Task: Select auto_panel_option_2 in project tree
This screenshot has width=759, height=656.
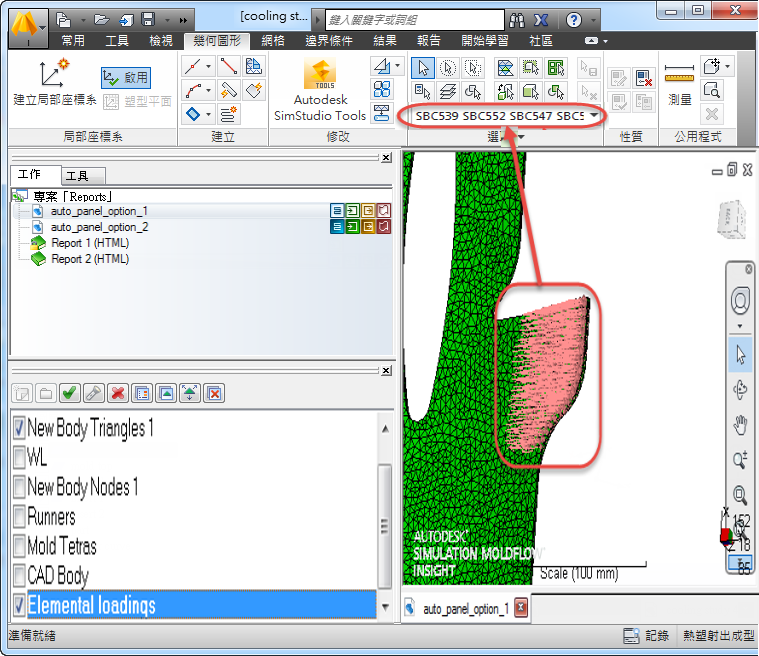Action: [x=99, y=227]
